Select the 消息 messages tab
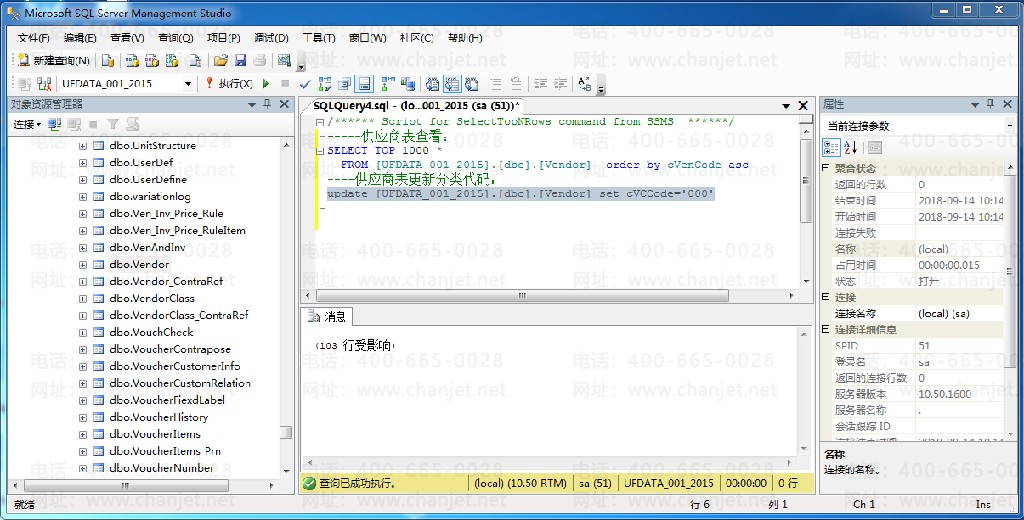1024x520 pixels. click(x=327, y=316)
